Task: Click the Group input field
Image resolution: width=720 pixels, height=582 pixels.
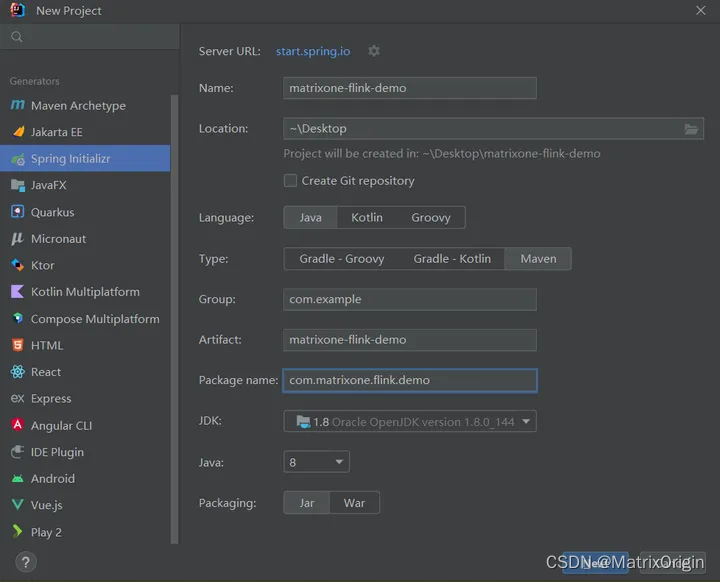Action: (x=410, y=299)
